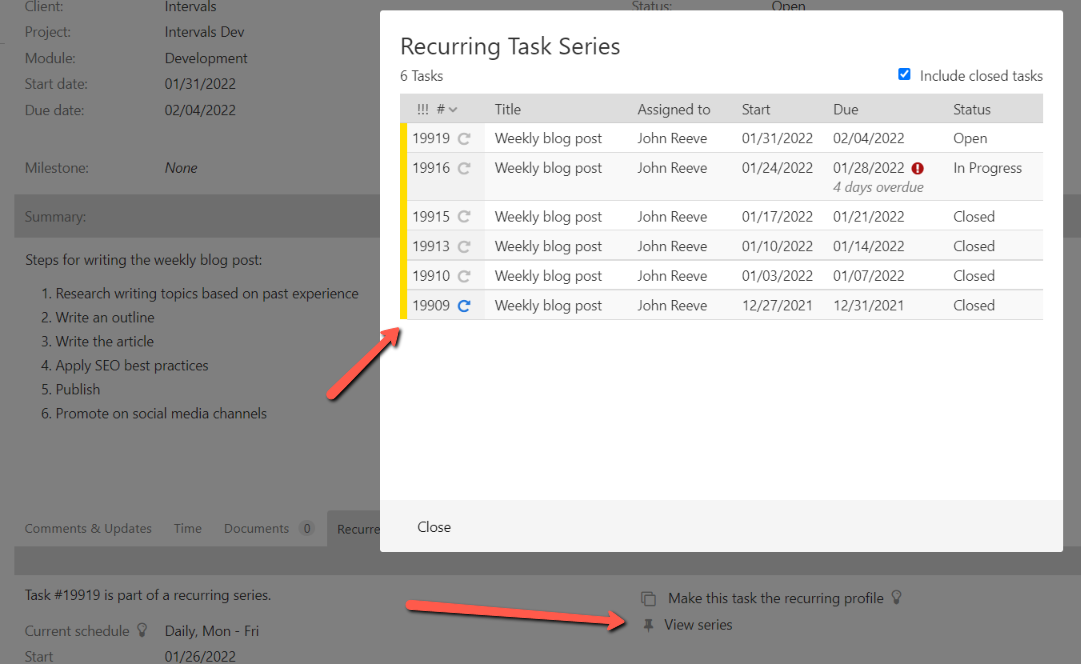Open the Time tab

[x=187, y=528]
